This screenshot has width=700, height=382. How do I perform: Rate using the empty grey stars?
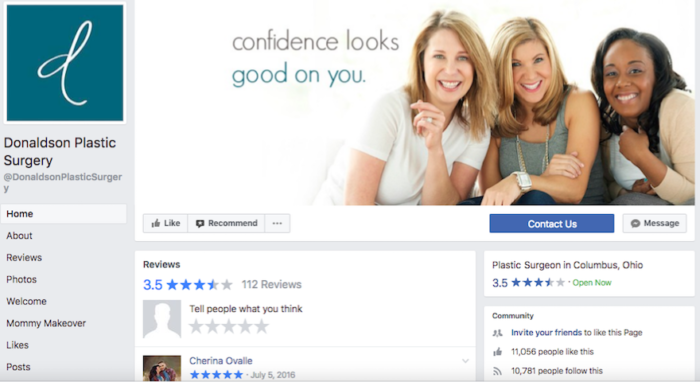(x=229, y=327)
